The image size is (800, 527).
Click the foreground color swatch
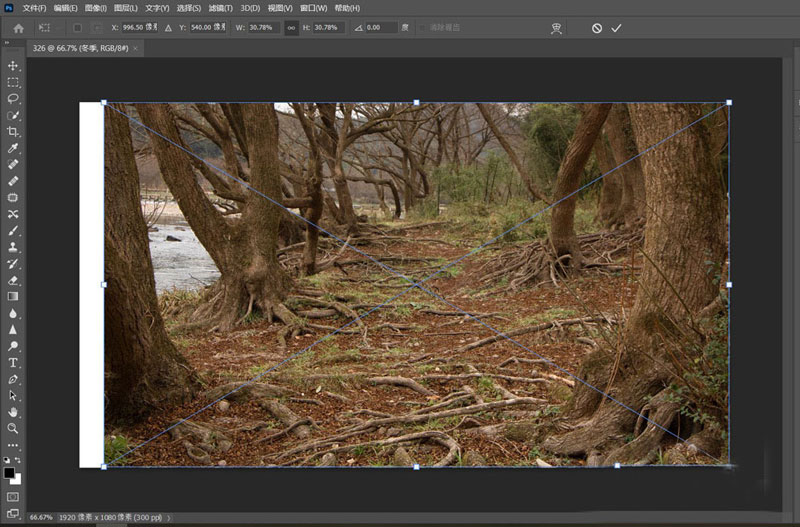tap(9, 472)
